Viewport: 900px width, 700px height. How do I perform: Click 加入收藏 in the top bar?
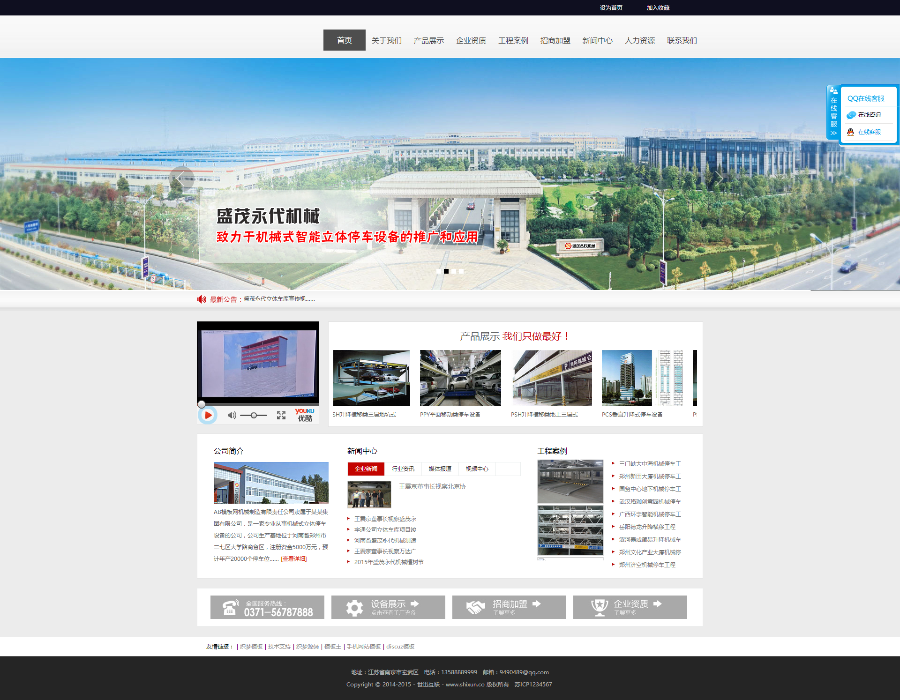[x=658, y=7]
